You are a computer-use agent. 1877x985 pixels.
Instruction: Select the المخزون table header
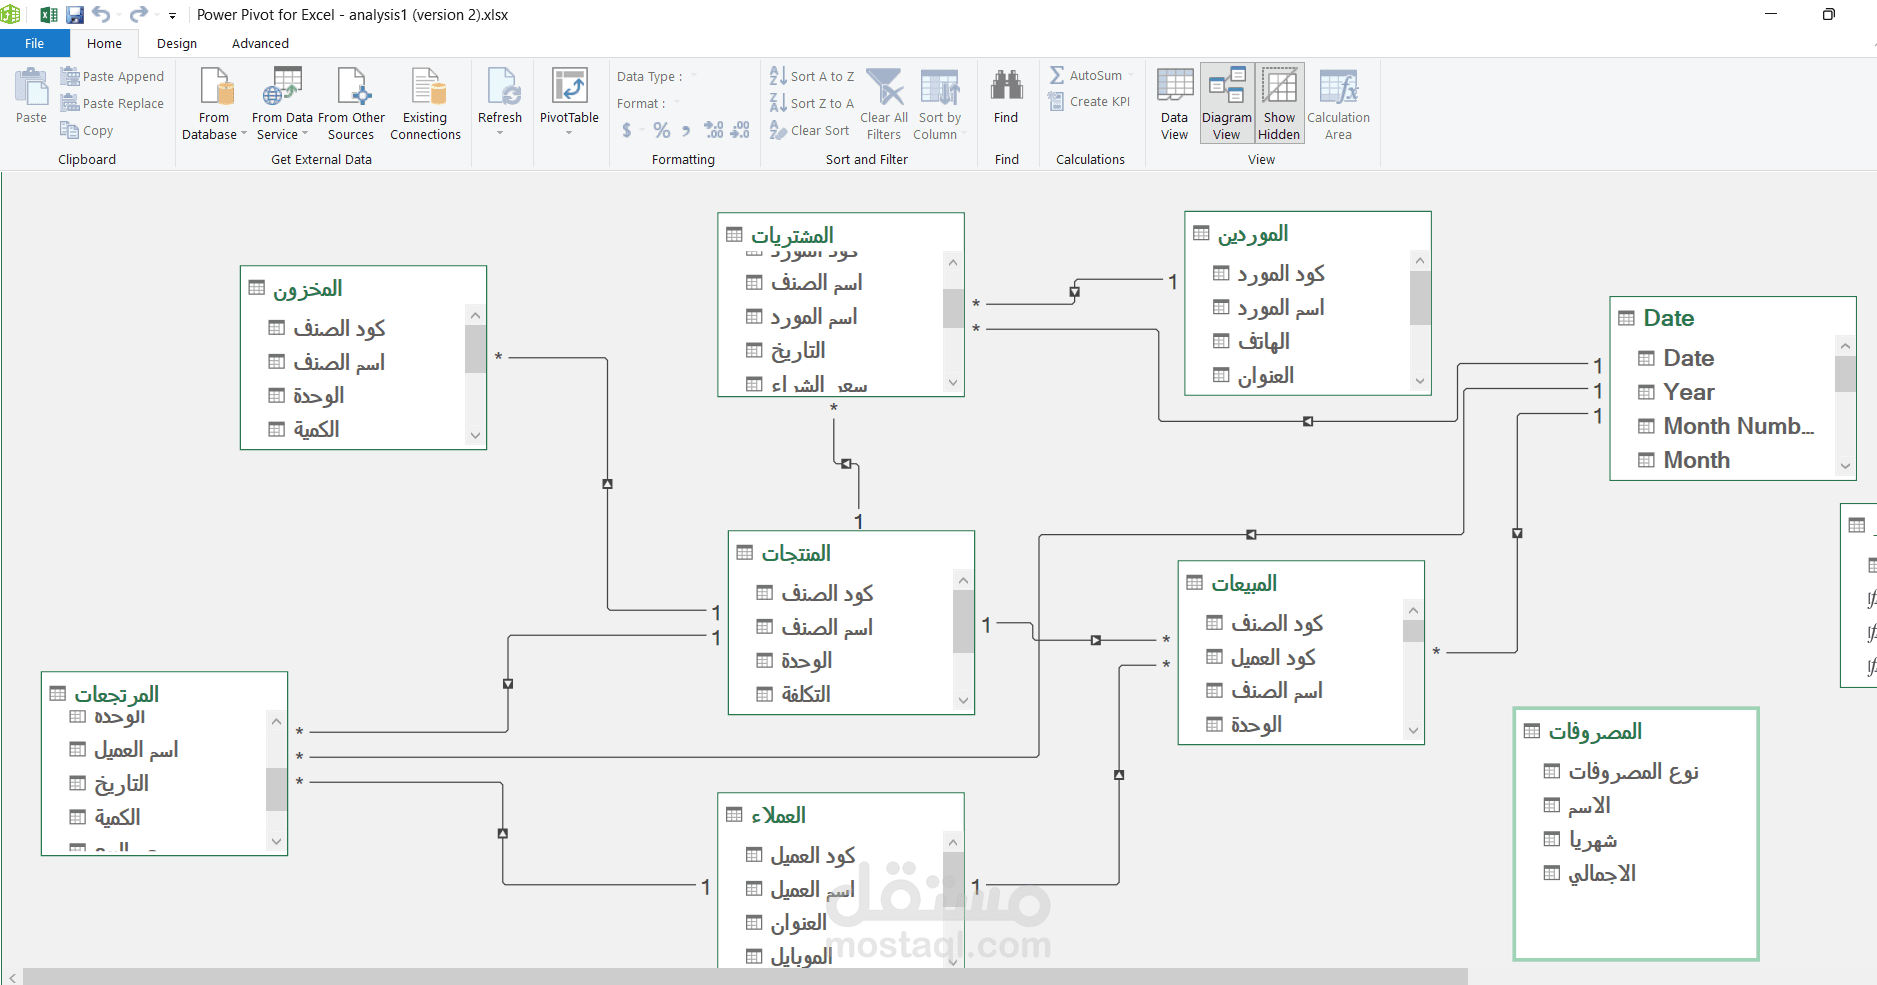pos(363,288)
